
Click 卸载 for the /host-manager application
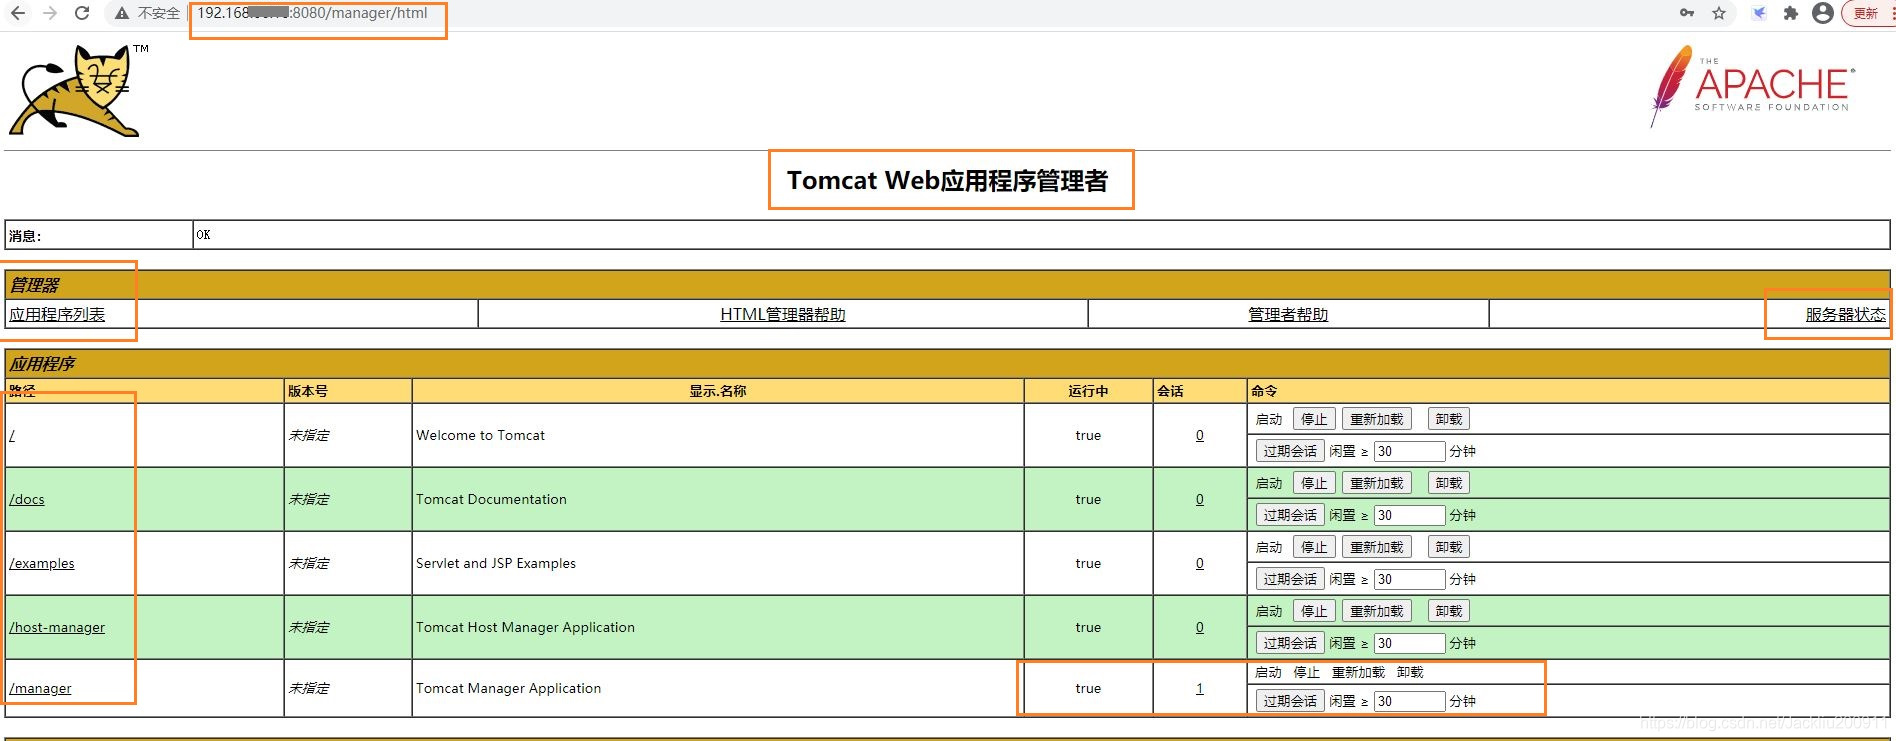tap(1449, 611)
